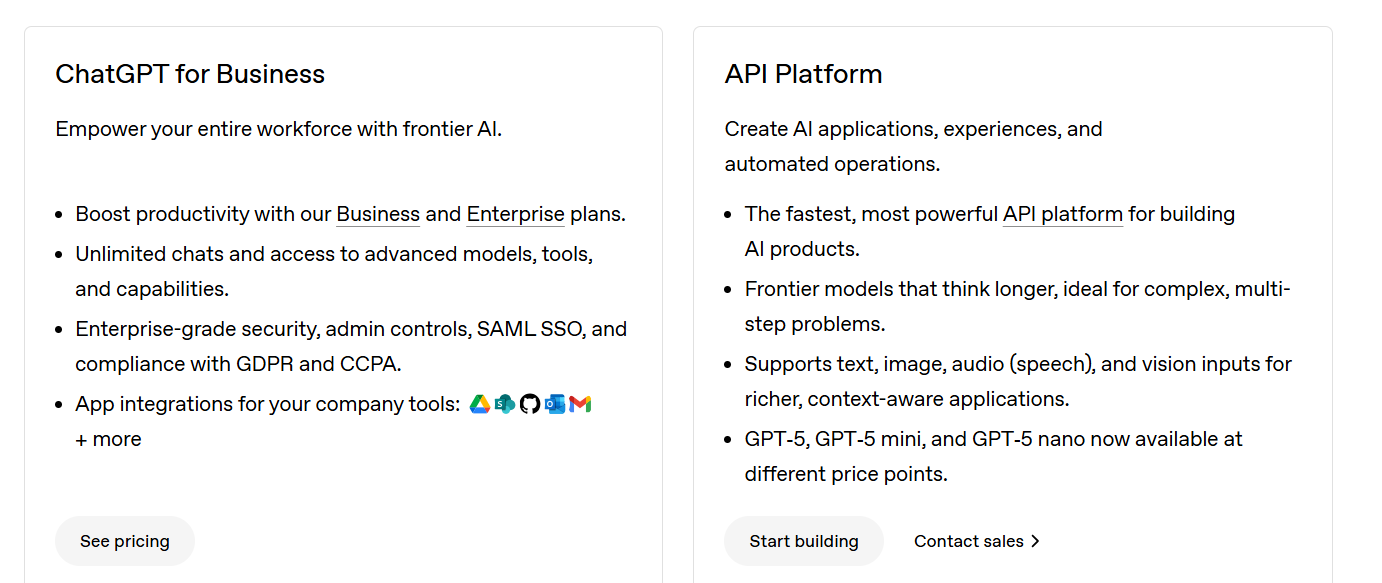The image size is (1382, 583).
Task: Click the frontier models bullet point
Action: (1017, 305)
